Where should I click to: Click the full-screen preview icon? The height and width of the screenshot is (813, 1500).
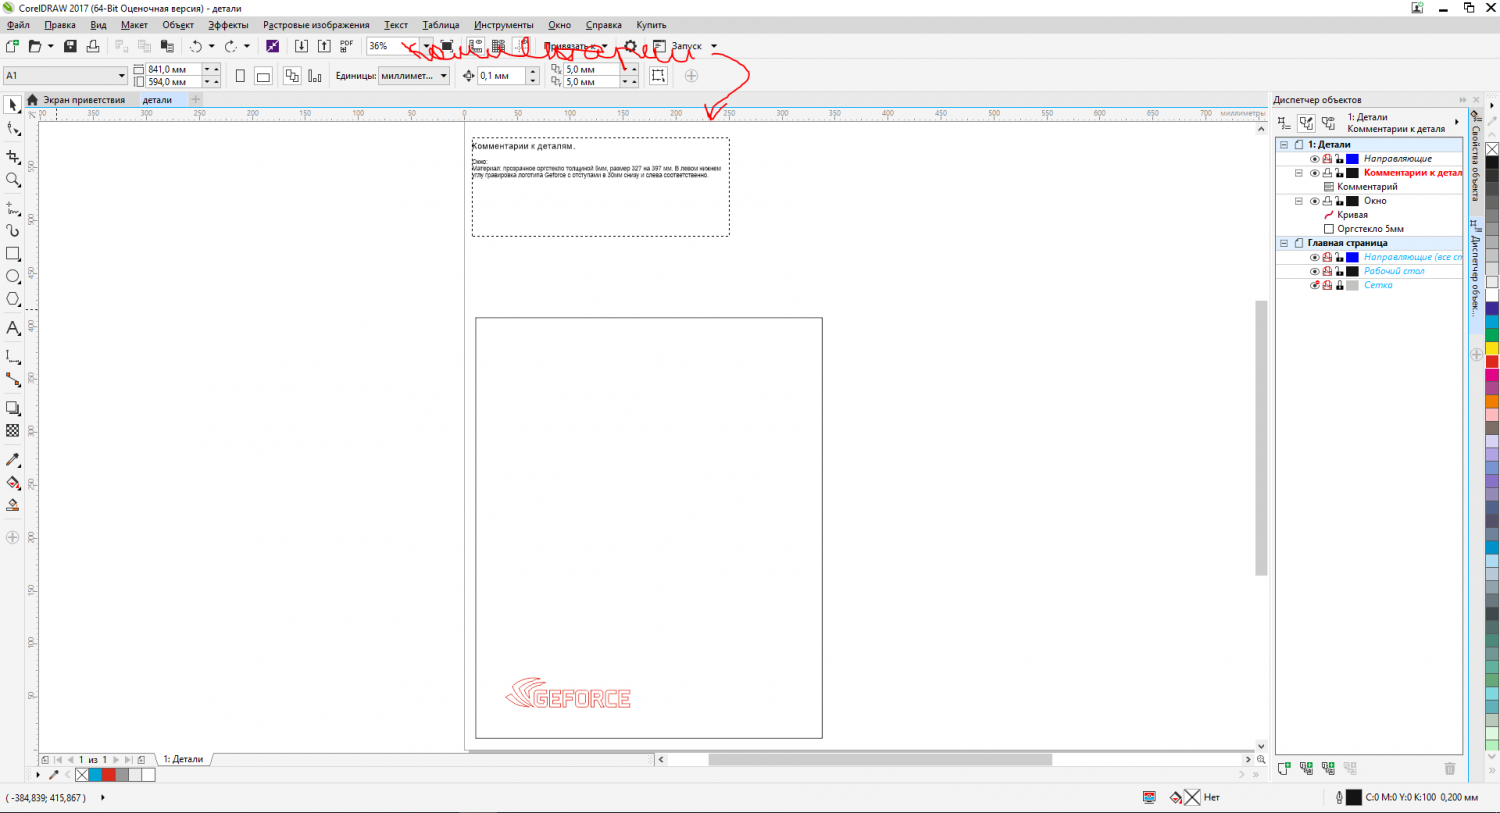(447, 46)
